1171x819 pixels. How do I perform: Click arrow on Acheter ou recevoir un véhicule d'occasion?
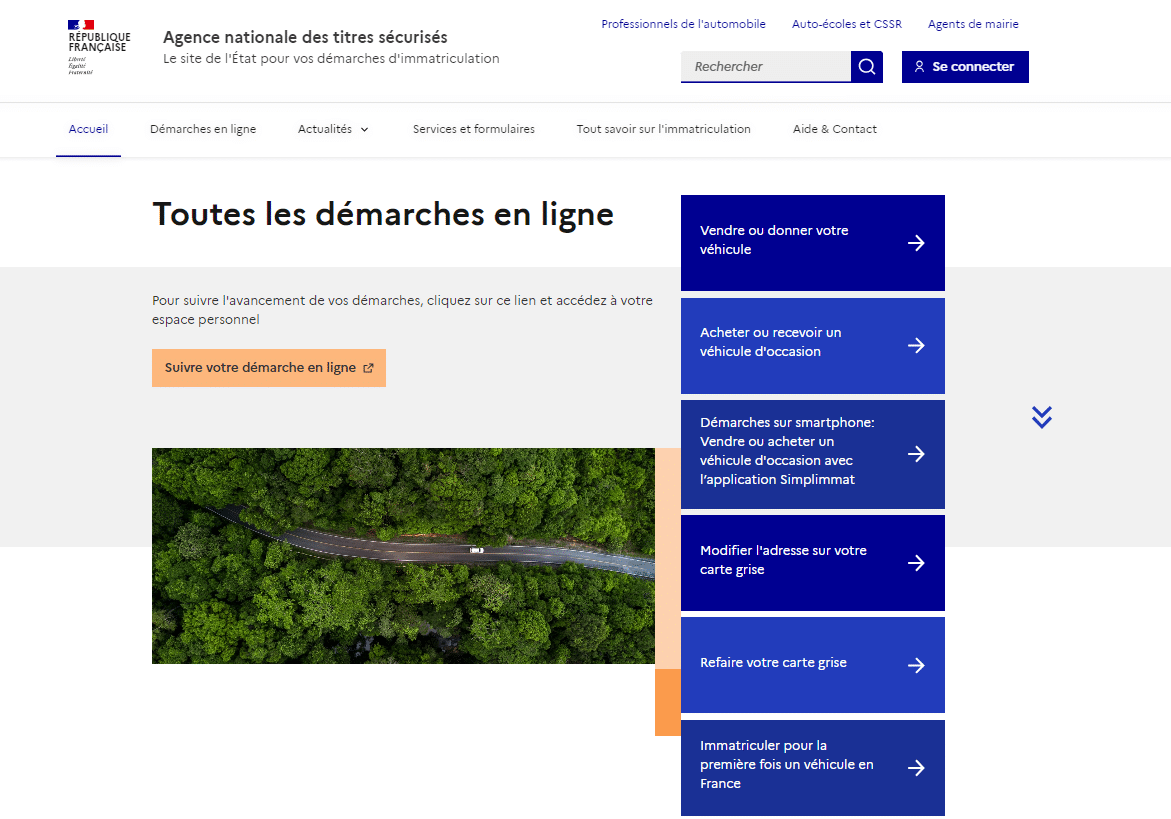tap(916, 346)
